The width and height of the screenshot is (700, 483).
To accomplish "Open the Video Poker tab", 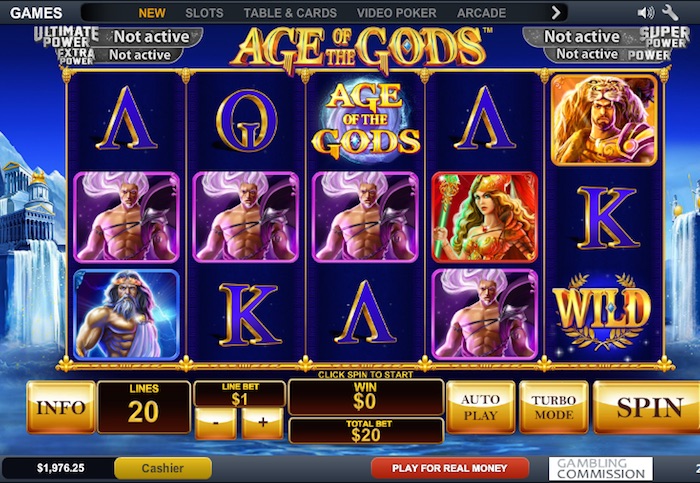I will [x=396, y=13].
